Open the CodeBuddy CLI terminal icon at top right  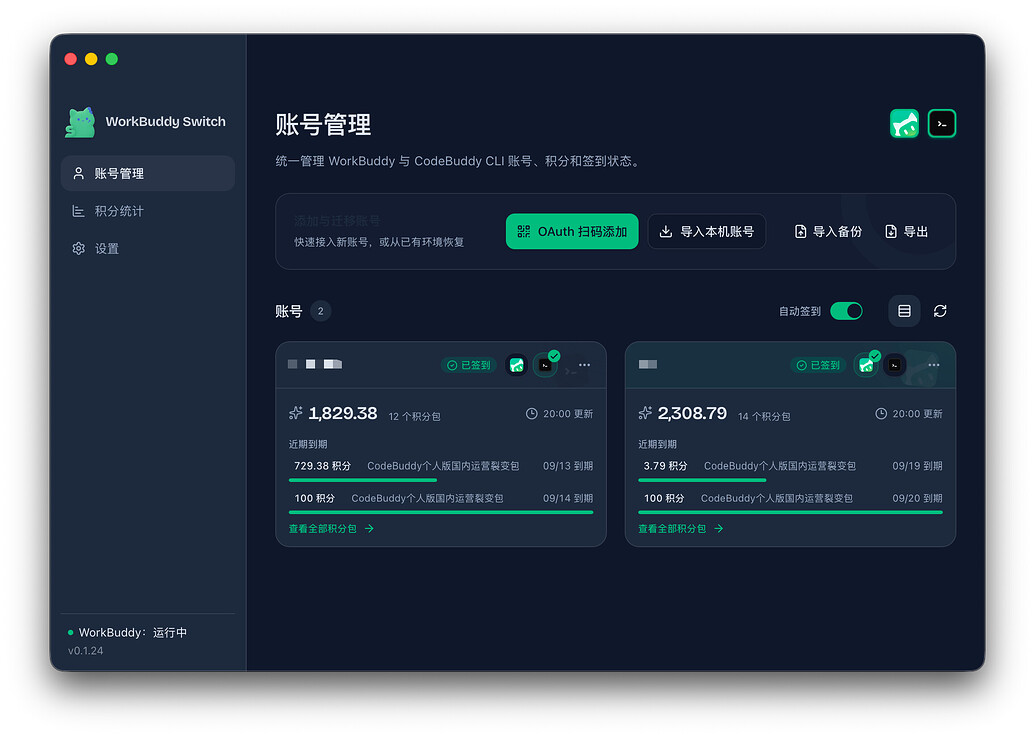(x=942, y=123)
